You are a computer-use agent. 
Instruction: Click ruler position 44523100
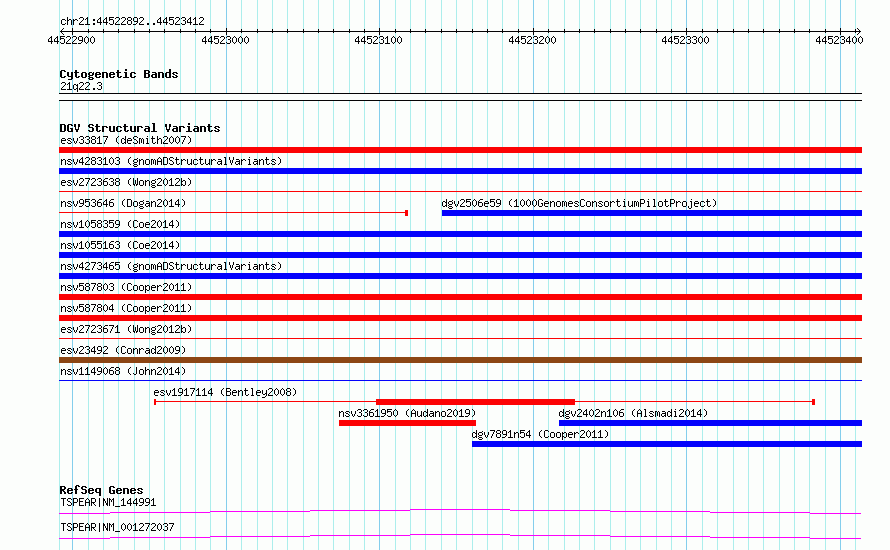[x=379, y=40]
